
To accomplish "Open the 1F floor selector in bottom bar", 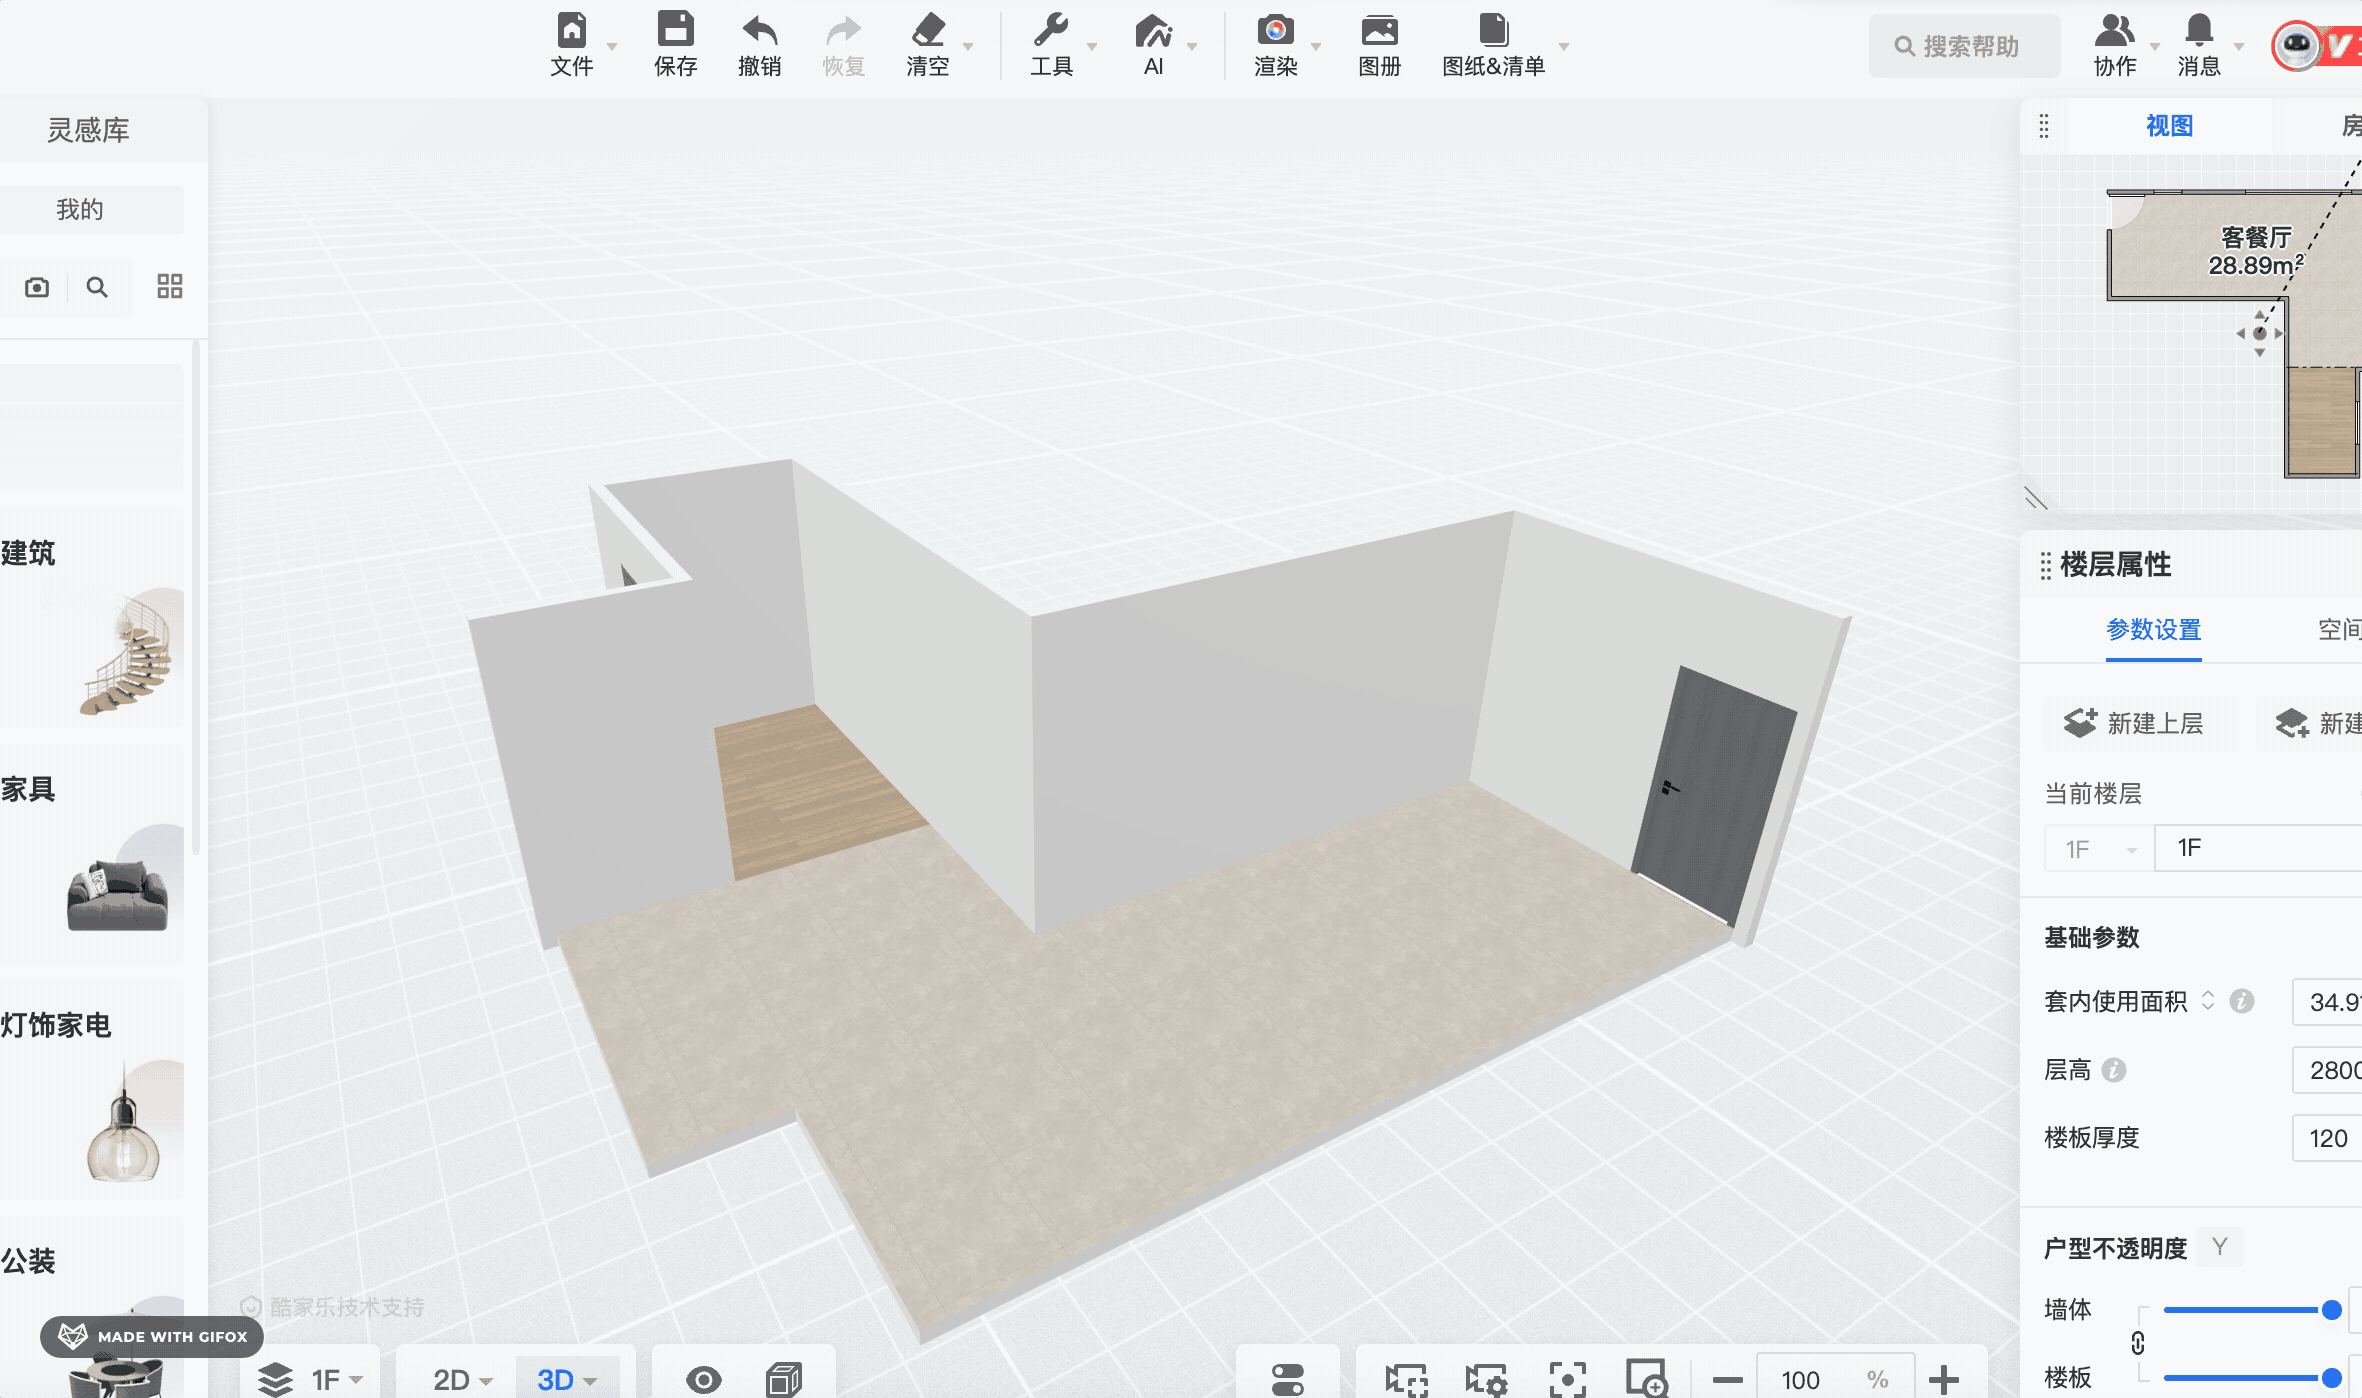I will 337,1380.
